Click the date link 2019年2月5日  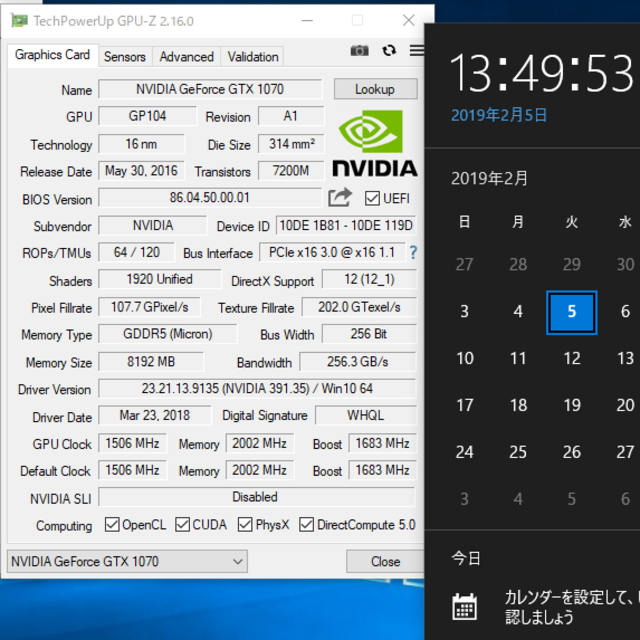[x=499, y=115]
